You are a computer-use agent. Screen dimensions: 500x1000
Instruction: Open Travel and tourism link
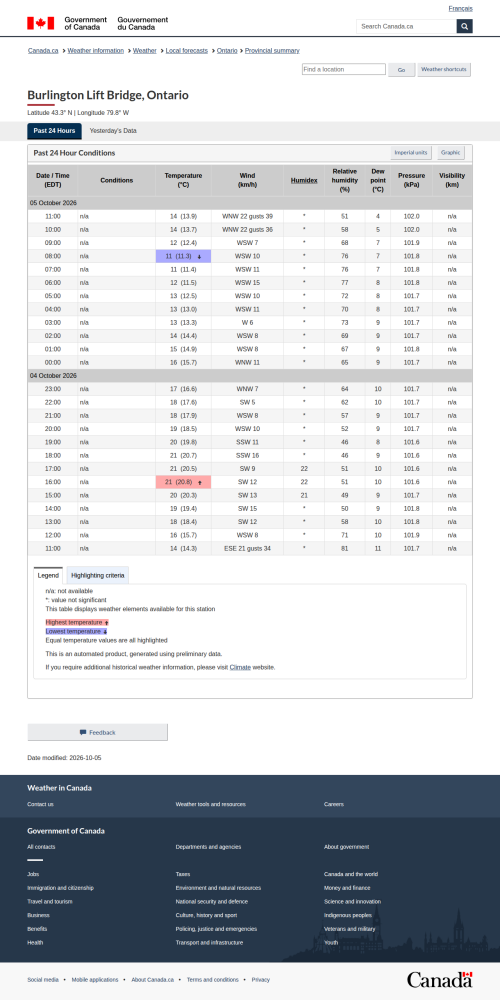pyautogui.click(x=50, y=902)
